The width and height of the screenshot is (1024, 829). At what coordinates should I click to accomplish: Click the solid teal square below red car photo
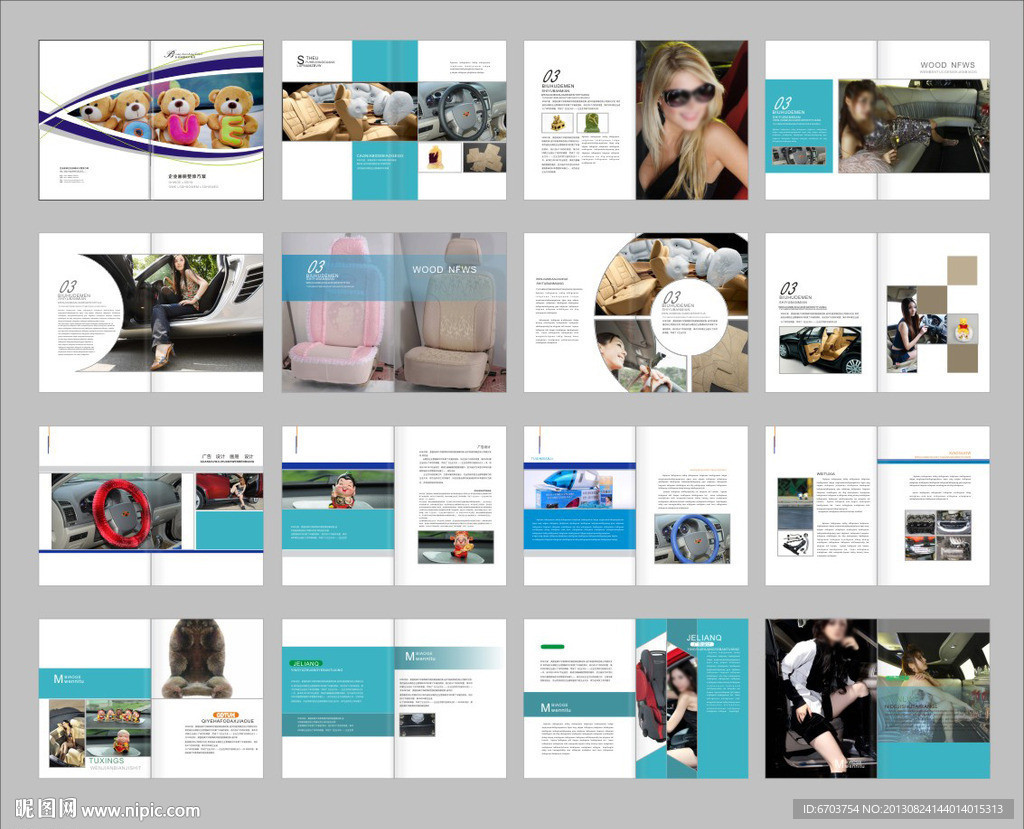229,530
